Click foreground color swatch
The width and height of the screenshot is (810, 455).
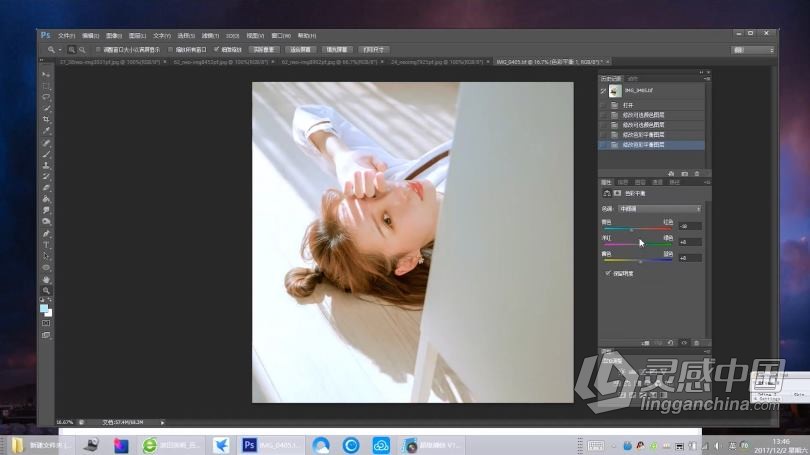pyautogui.click(x=44, y=308)
